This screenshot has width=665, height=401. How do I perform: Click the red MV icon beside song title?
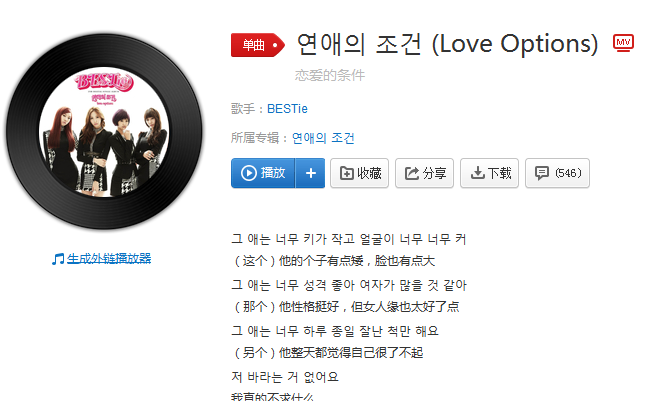point(623,43)
